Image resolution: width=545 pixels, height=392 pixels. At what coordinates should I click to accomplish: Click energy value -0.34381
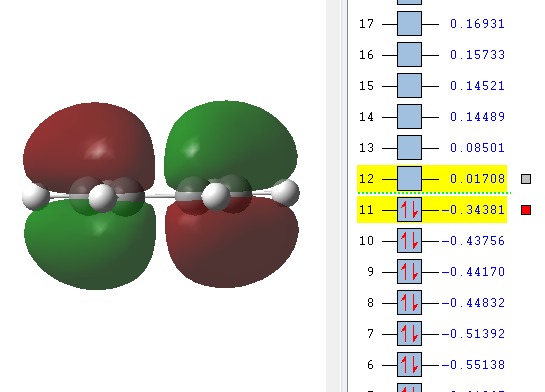point(473,210)
